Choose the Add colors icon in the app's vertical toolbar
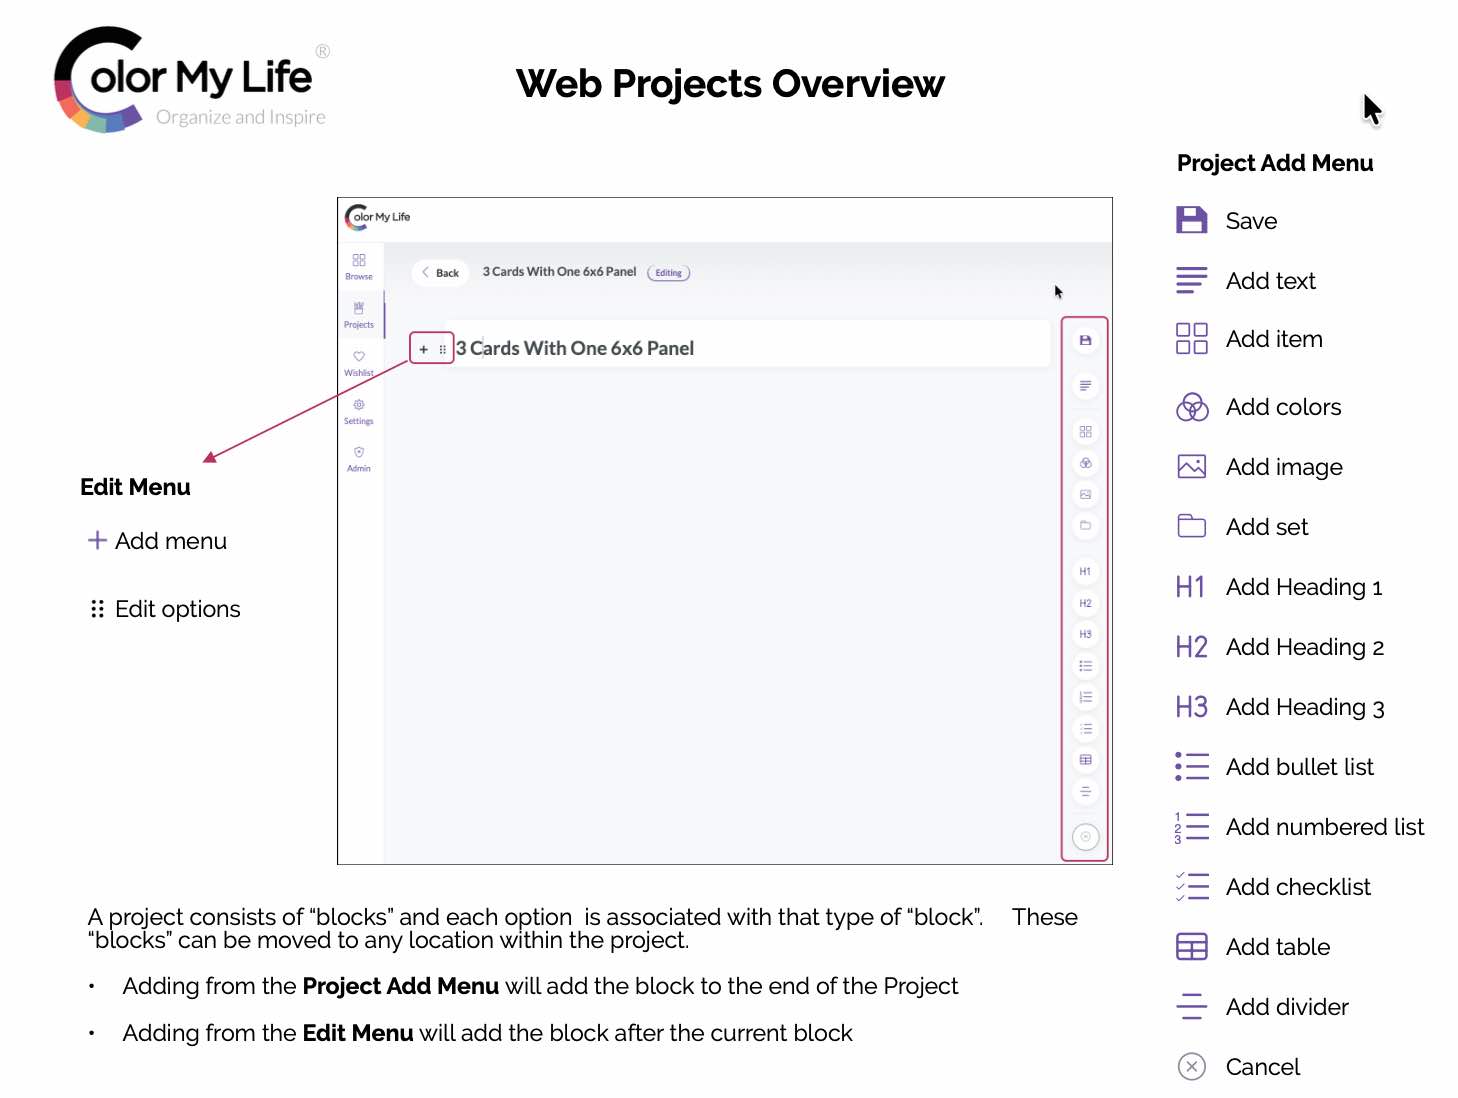The image size is (1458, 1098). coord(1085,463)
